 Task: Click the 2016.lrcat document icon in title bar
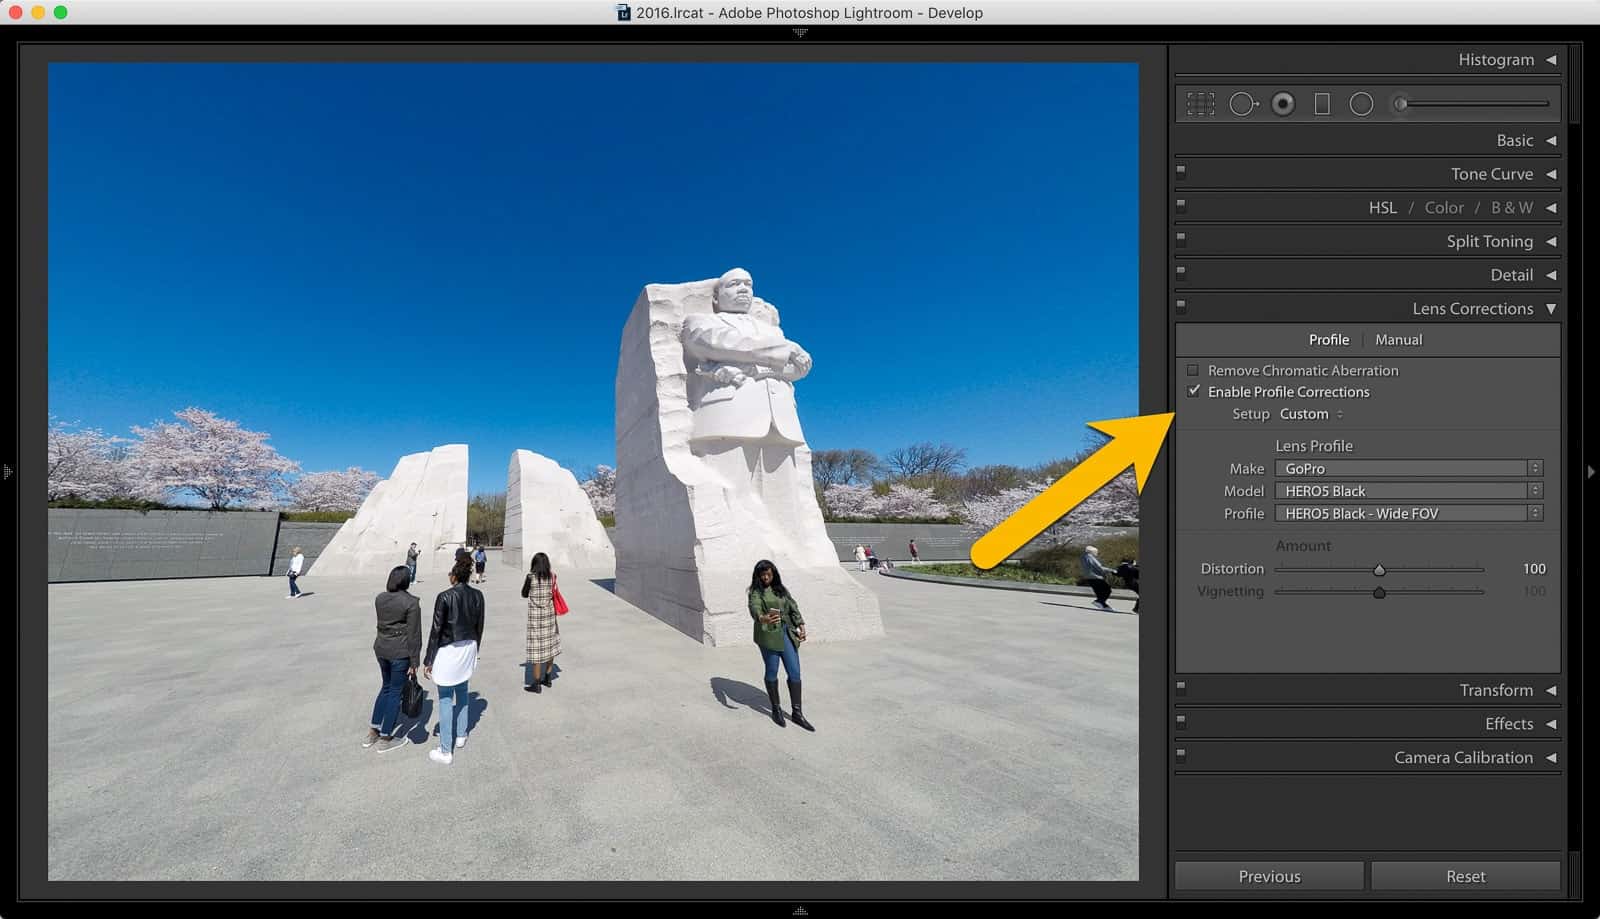click(x=624, y=12)
